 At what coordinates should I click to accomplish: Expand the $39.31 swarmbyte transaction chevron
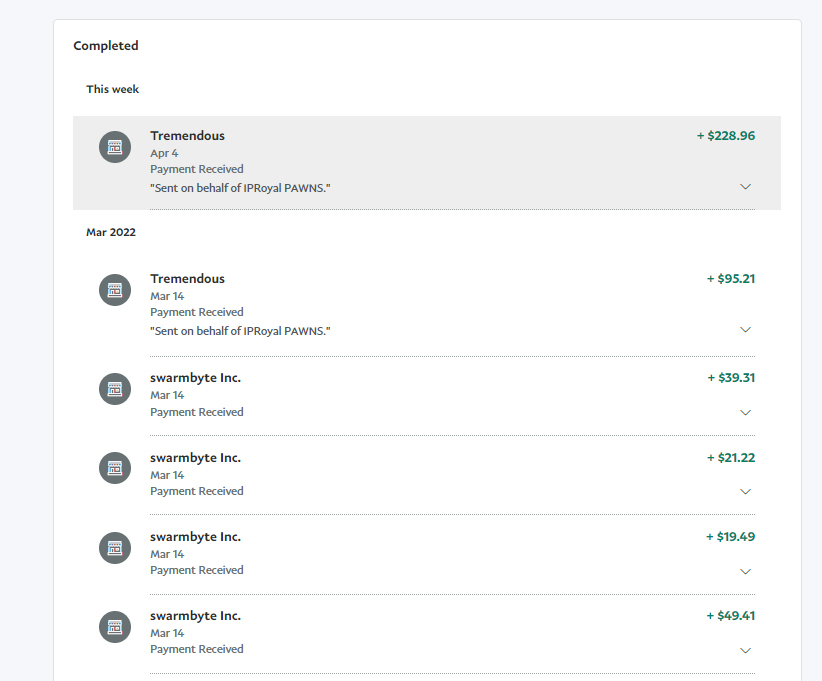(x=745, y=412)
